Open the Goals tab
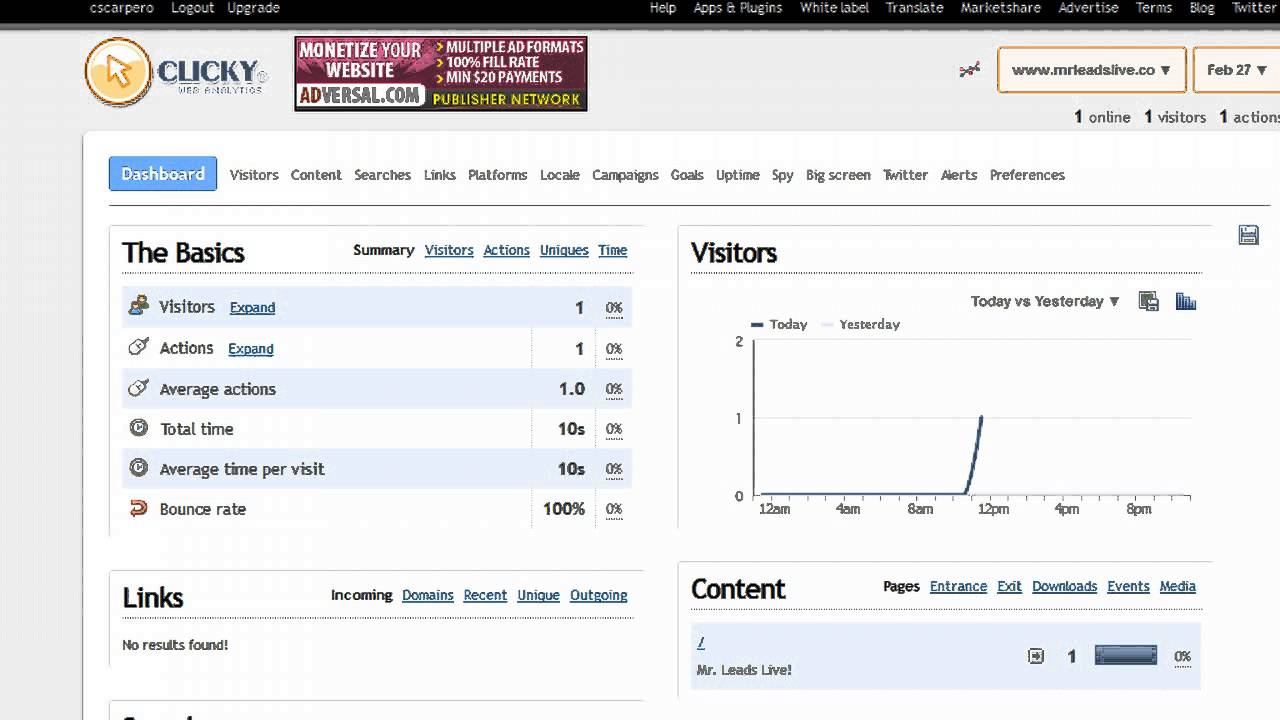The width and height of the screenshot is (1280, 720). pos(687,175)
